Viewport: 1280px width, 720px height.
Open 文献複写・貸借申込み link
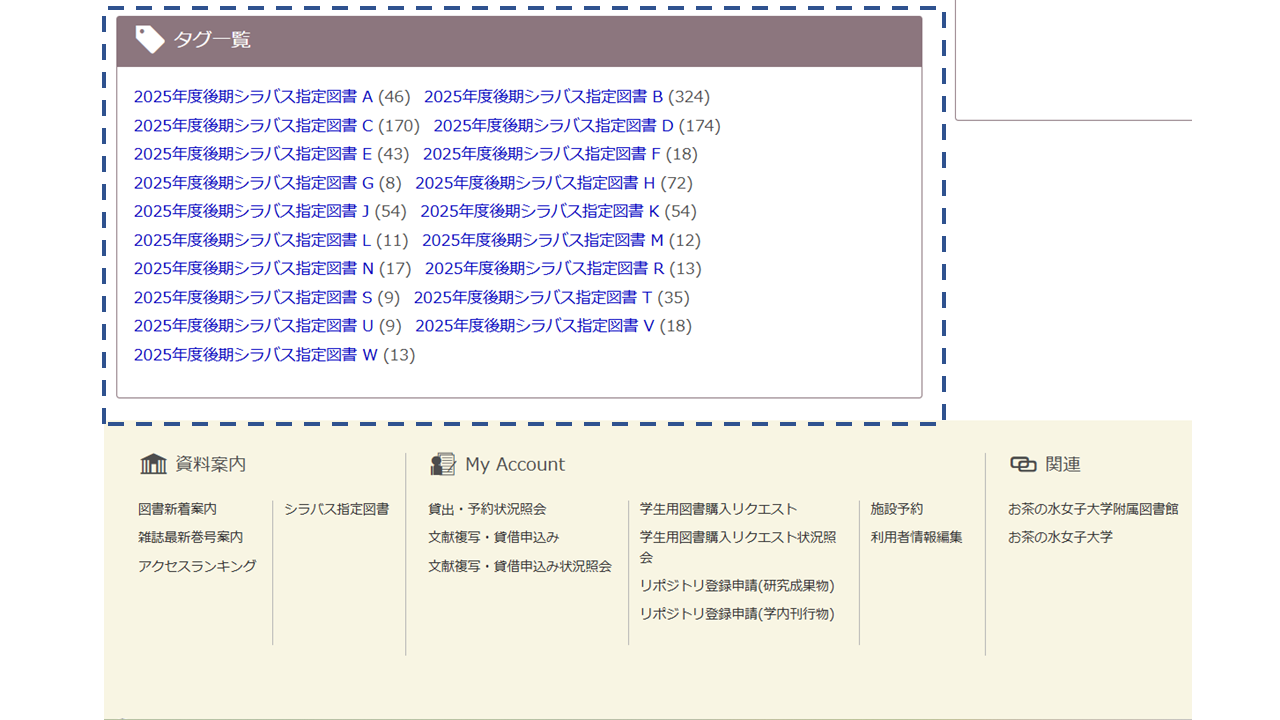494,537
